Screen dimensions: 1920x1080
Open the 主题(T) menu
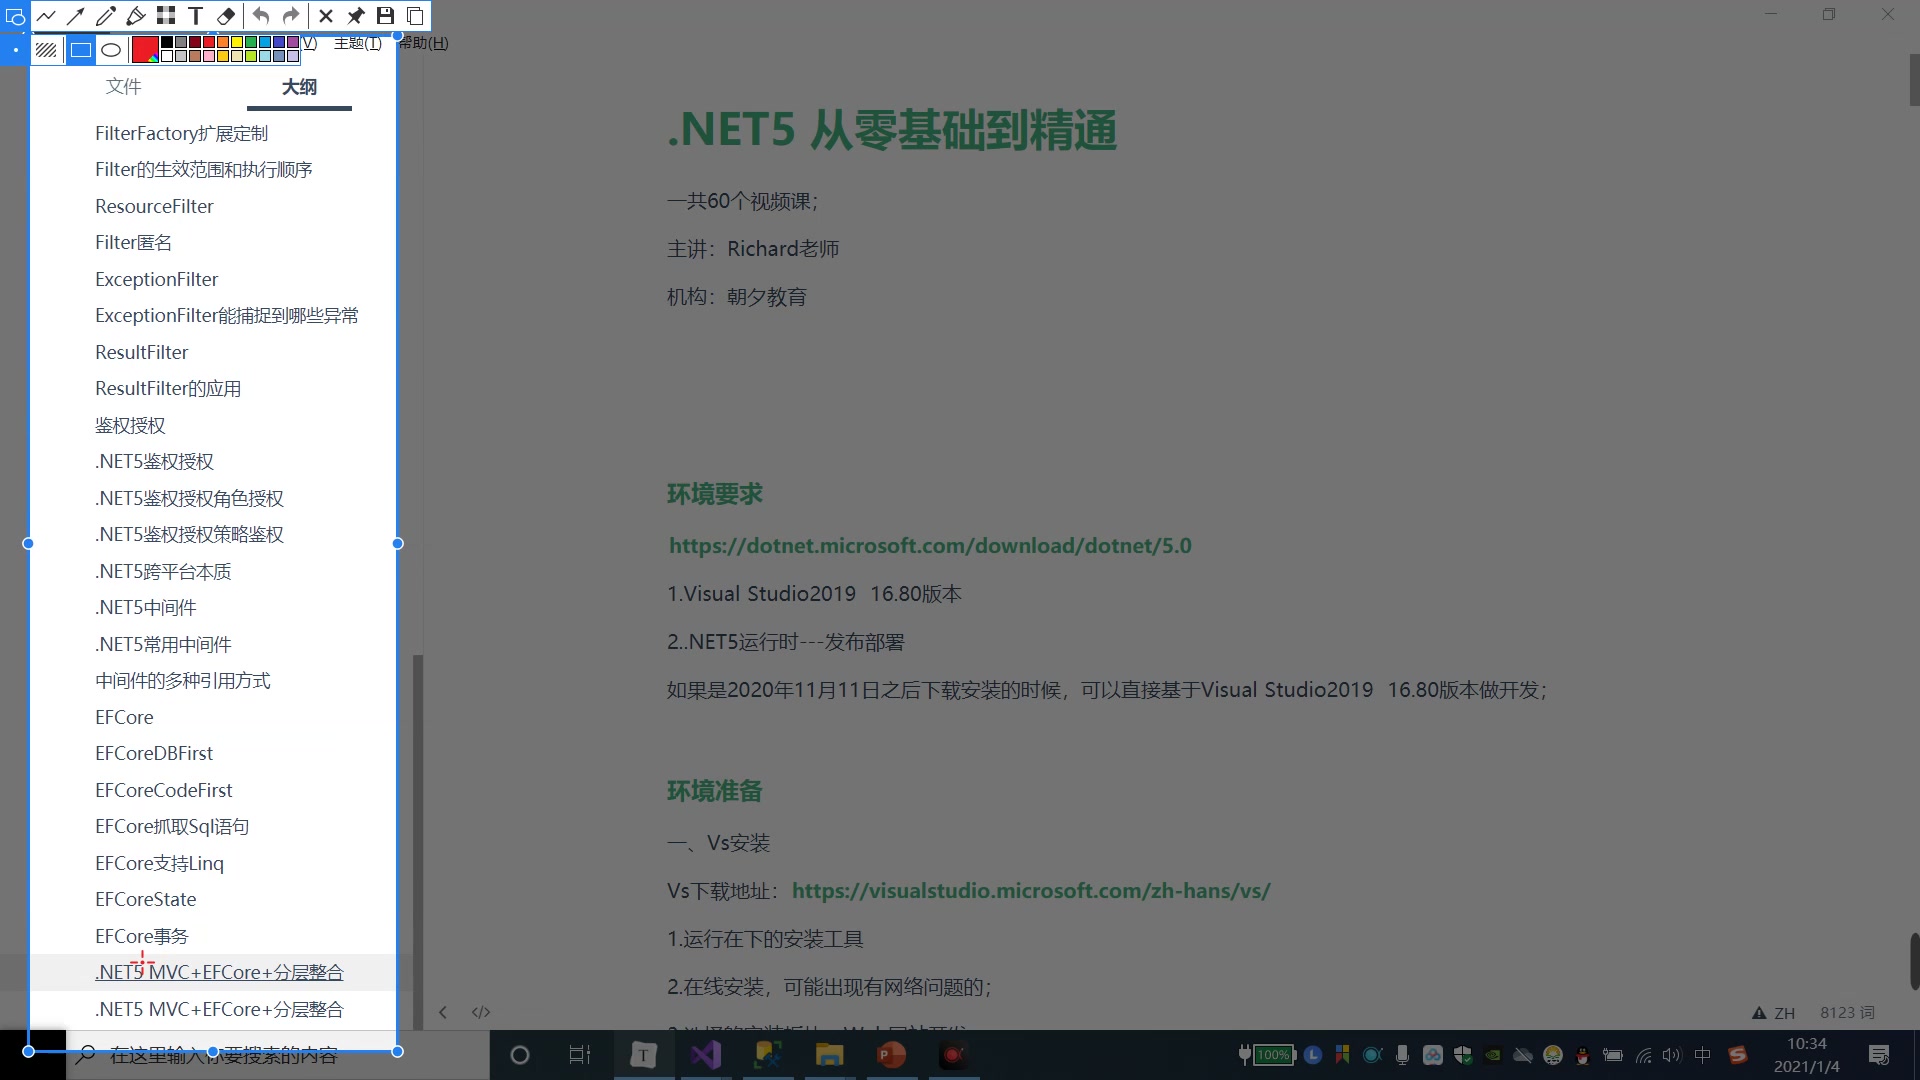[x=358, y=43]
